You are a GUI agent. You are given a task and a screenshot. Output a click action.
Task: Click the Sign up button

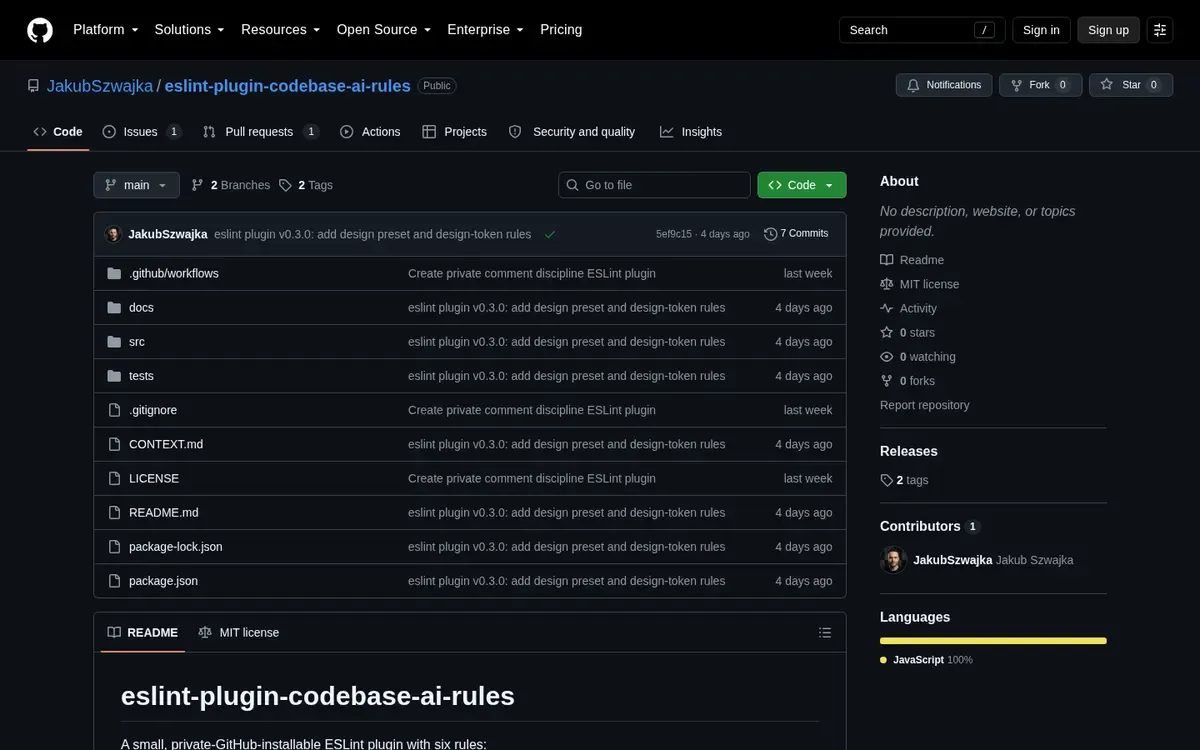click(1108, 30)
